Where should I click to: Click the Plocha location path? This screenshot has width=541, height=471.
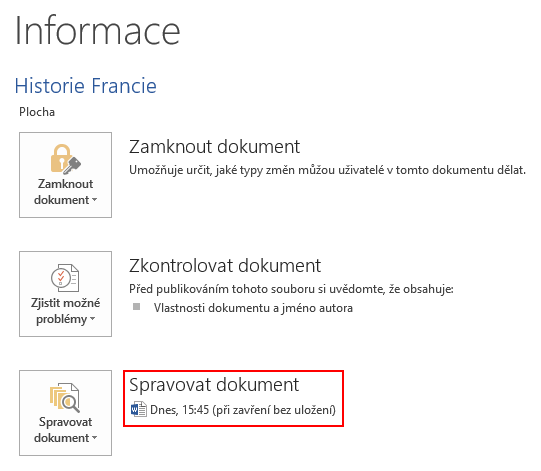37,112
